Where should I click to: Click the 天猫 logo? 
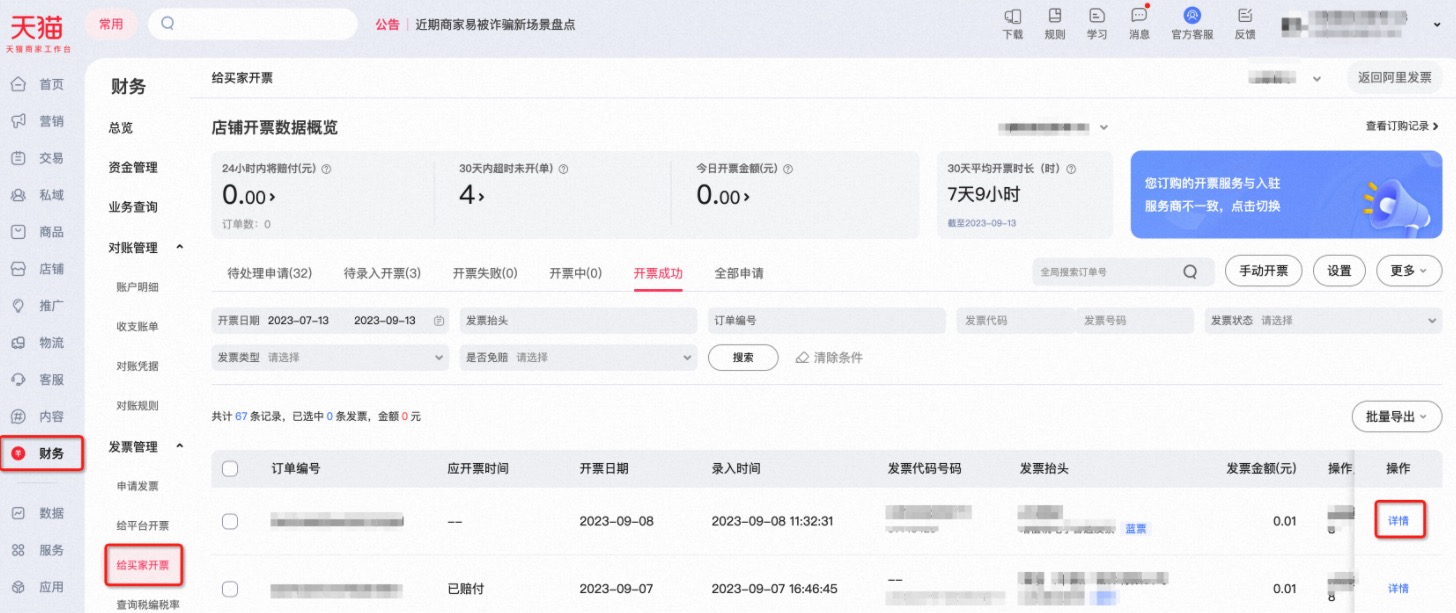(x=37, y=32)
